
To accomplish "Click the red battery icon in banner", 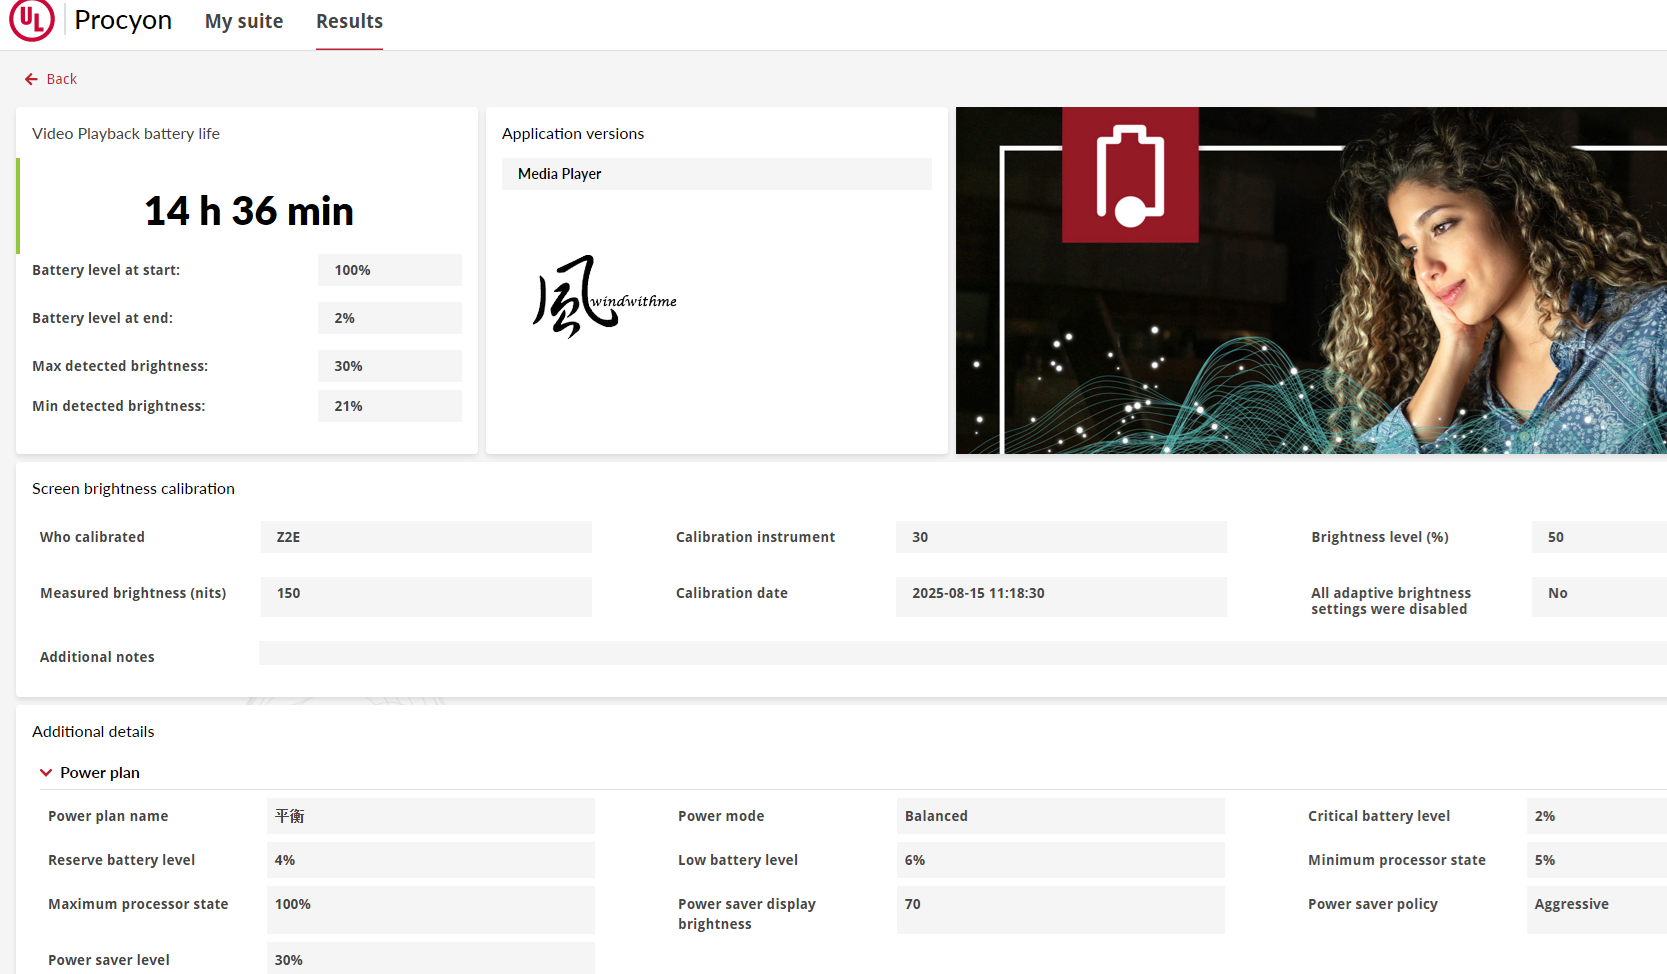I will 1130,175.
